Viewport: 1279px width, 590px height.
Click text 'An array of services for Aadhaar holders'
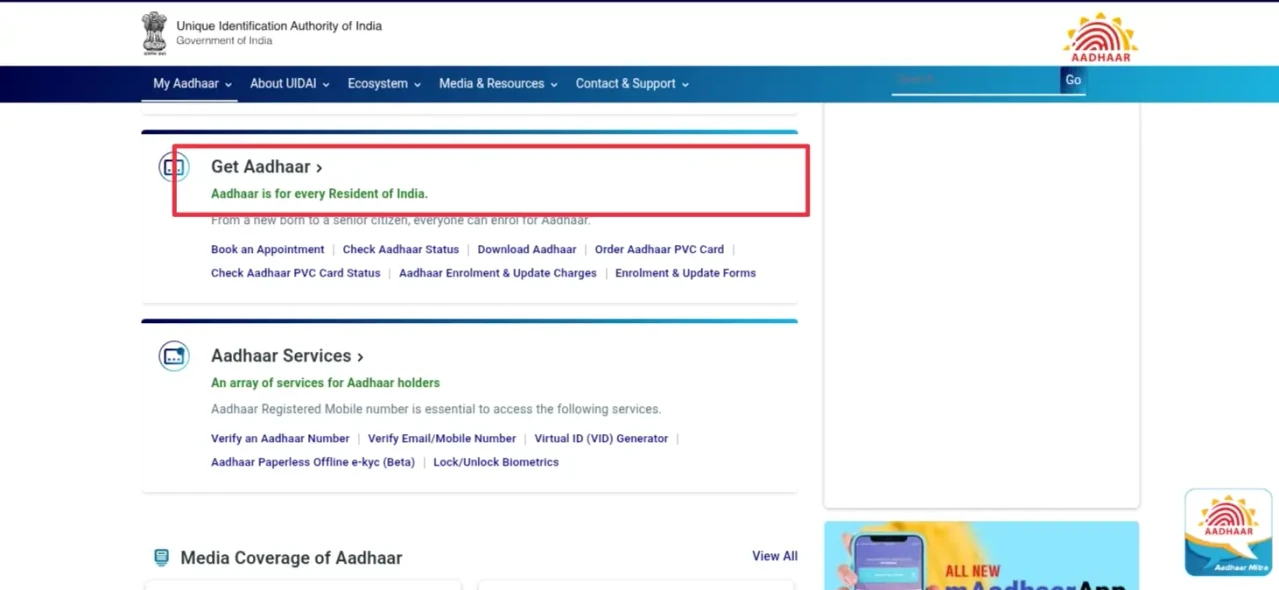coord(325,383)
